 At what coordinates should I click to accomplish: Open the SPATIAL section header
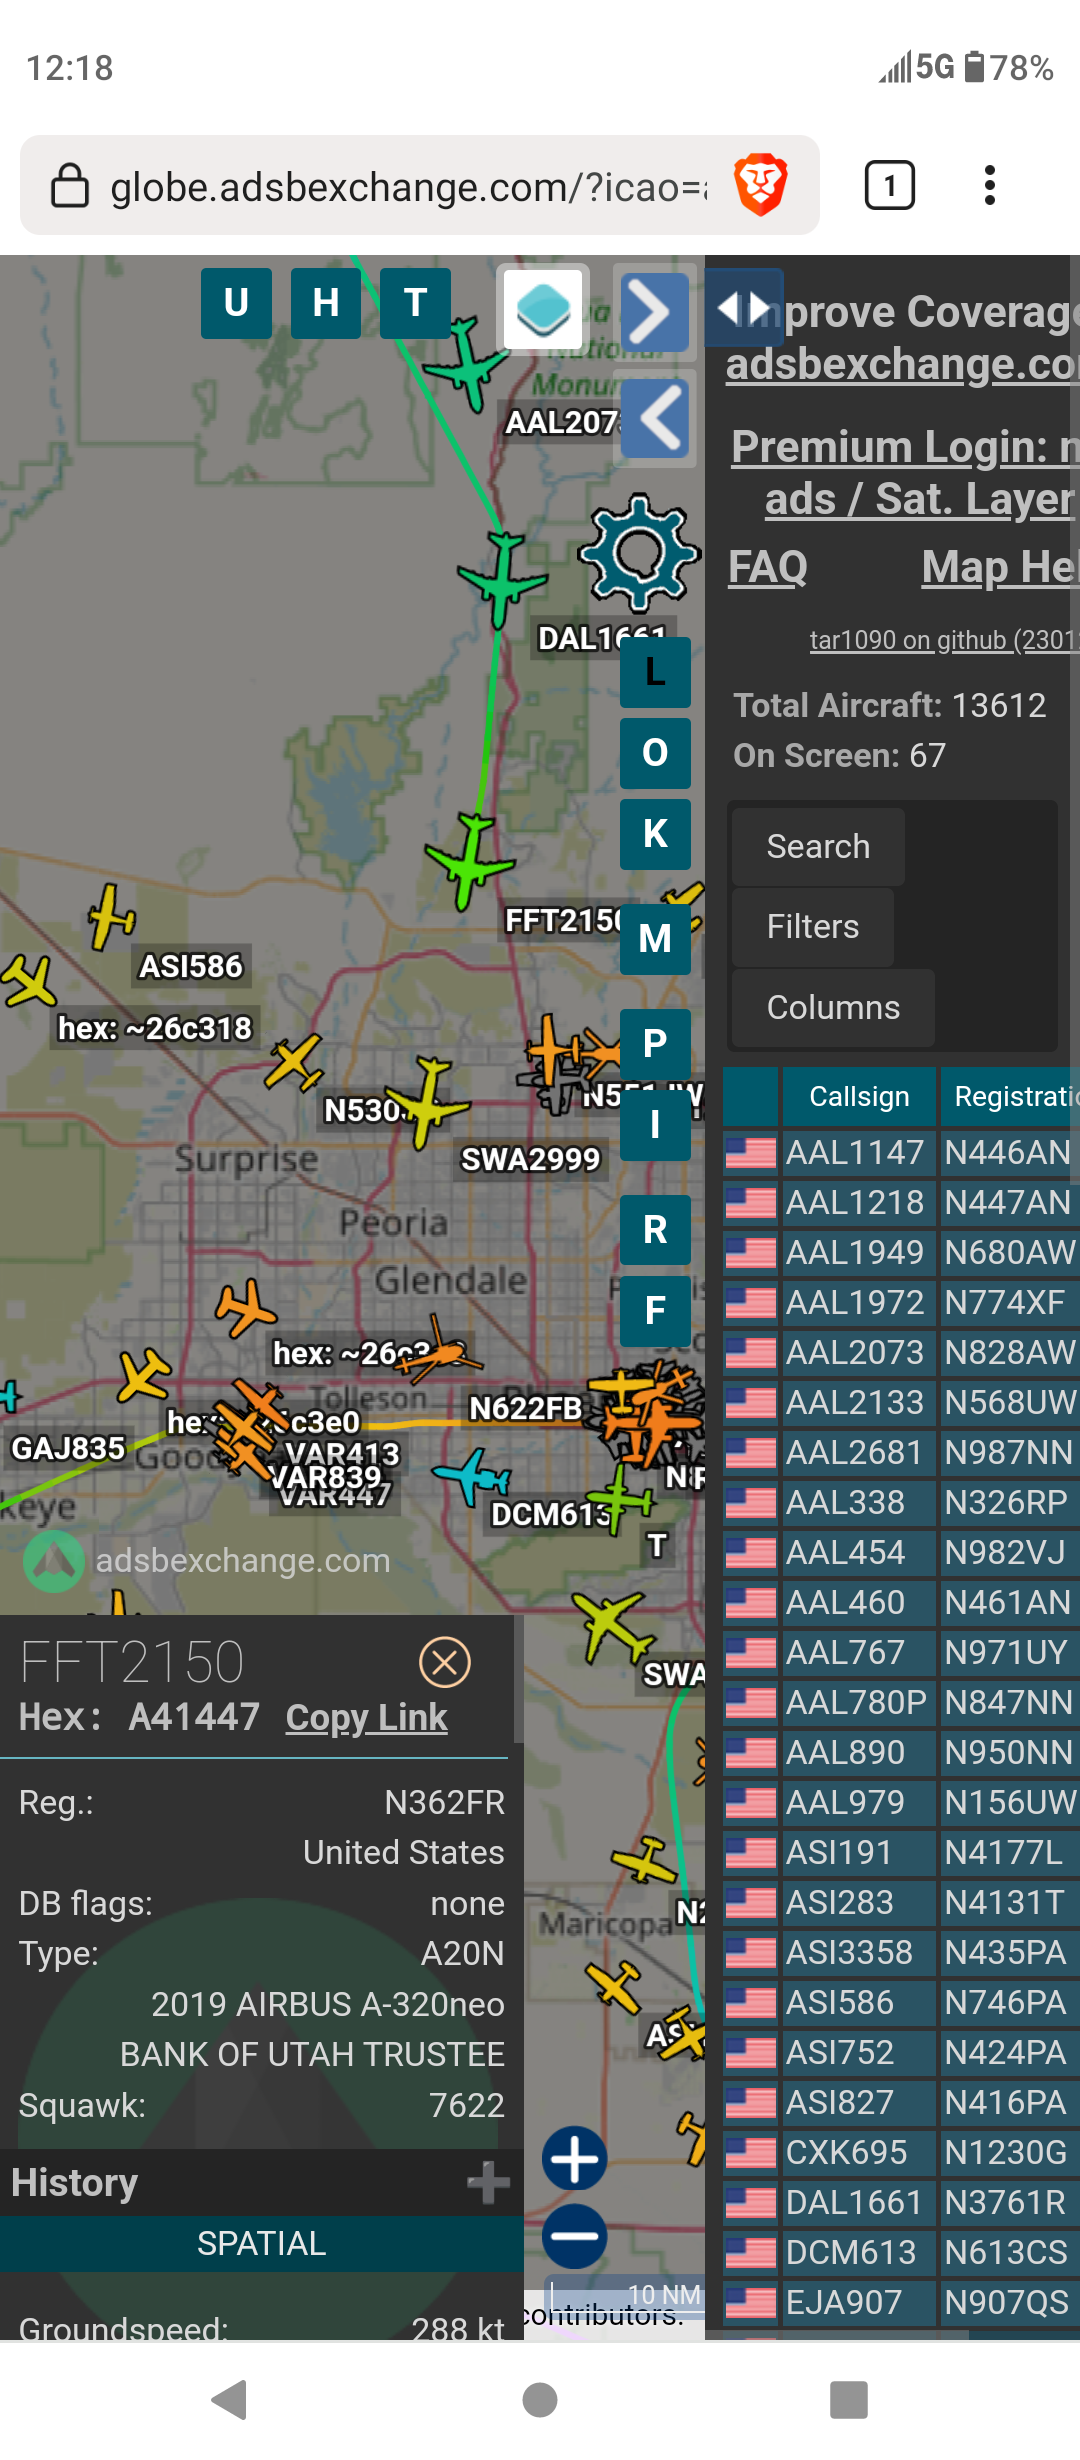pyautogui.click(x=262, y=2243)
